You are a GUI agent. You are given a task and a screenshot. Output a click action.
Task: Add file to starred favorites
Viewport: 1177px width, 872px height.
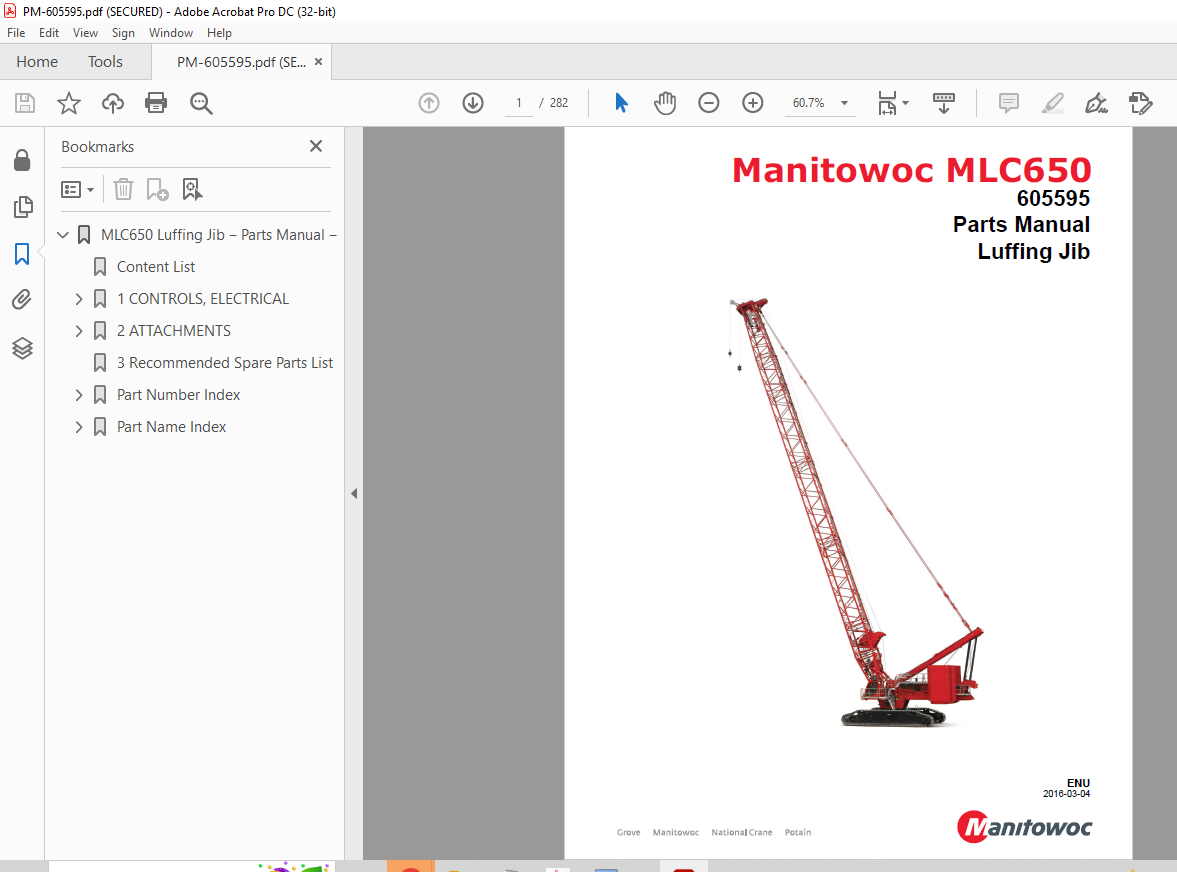tap(69, 103)
